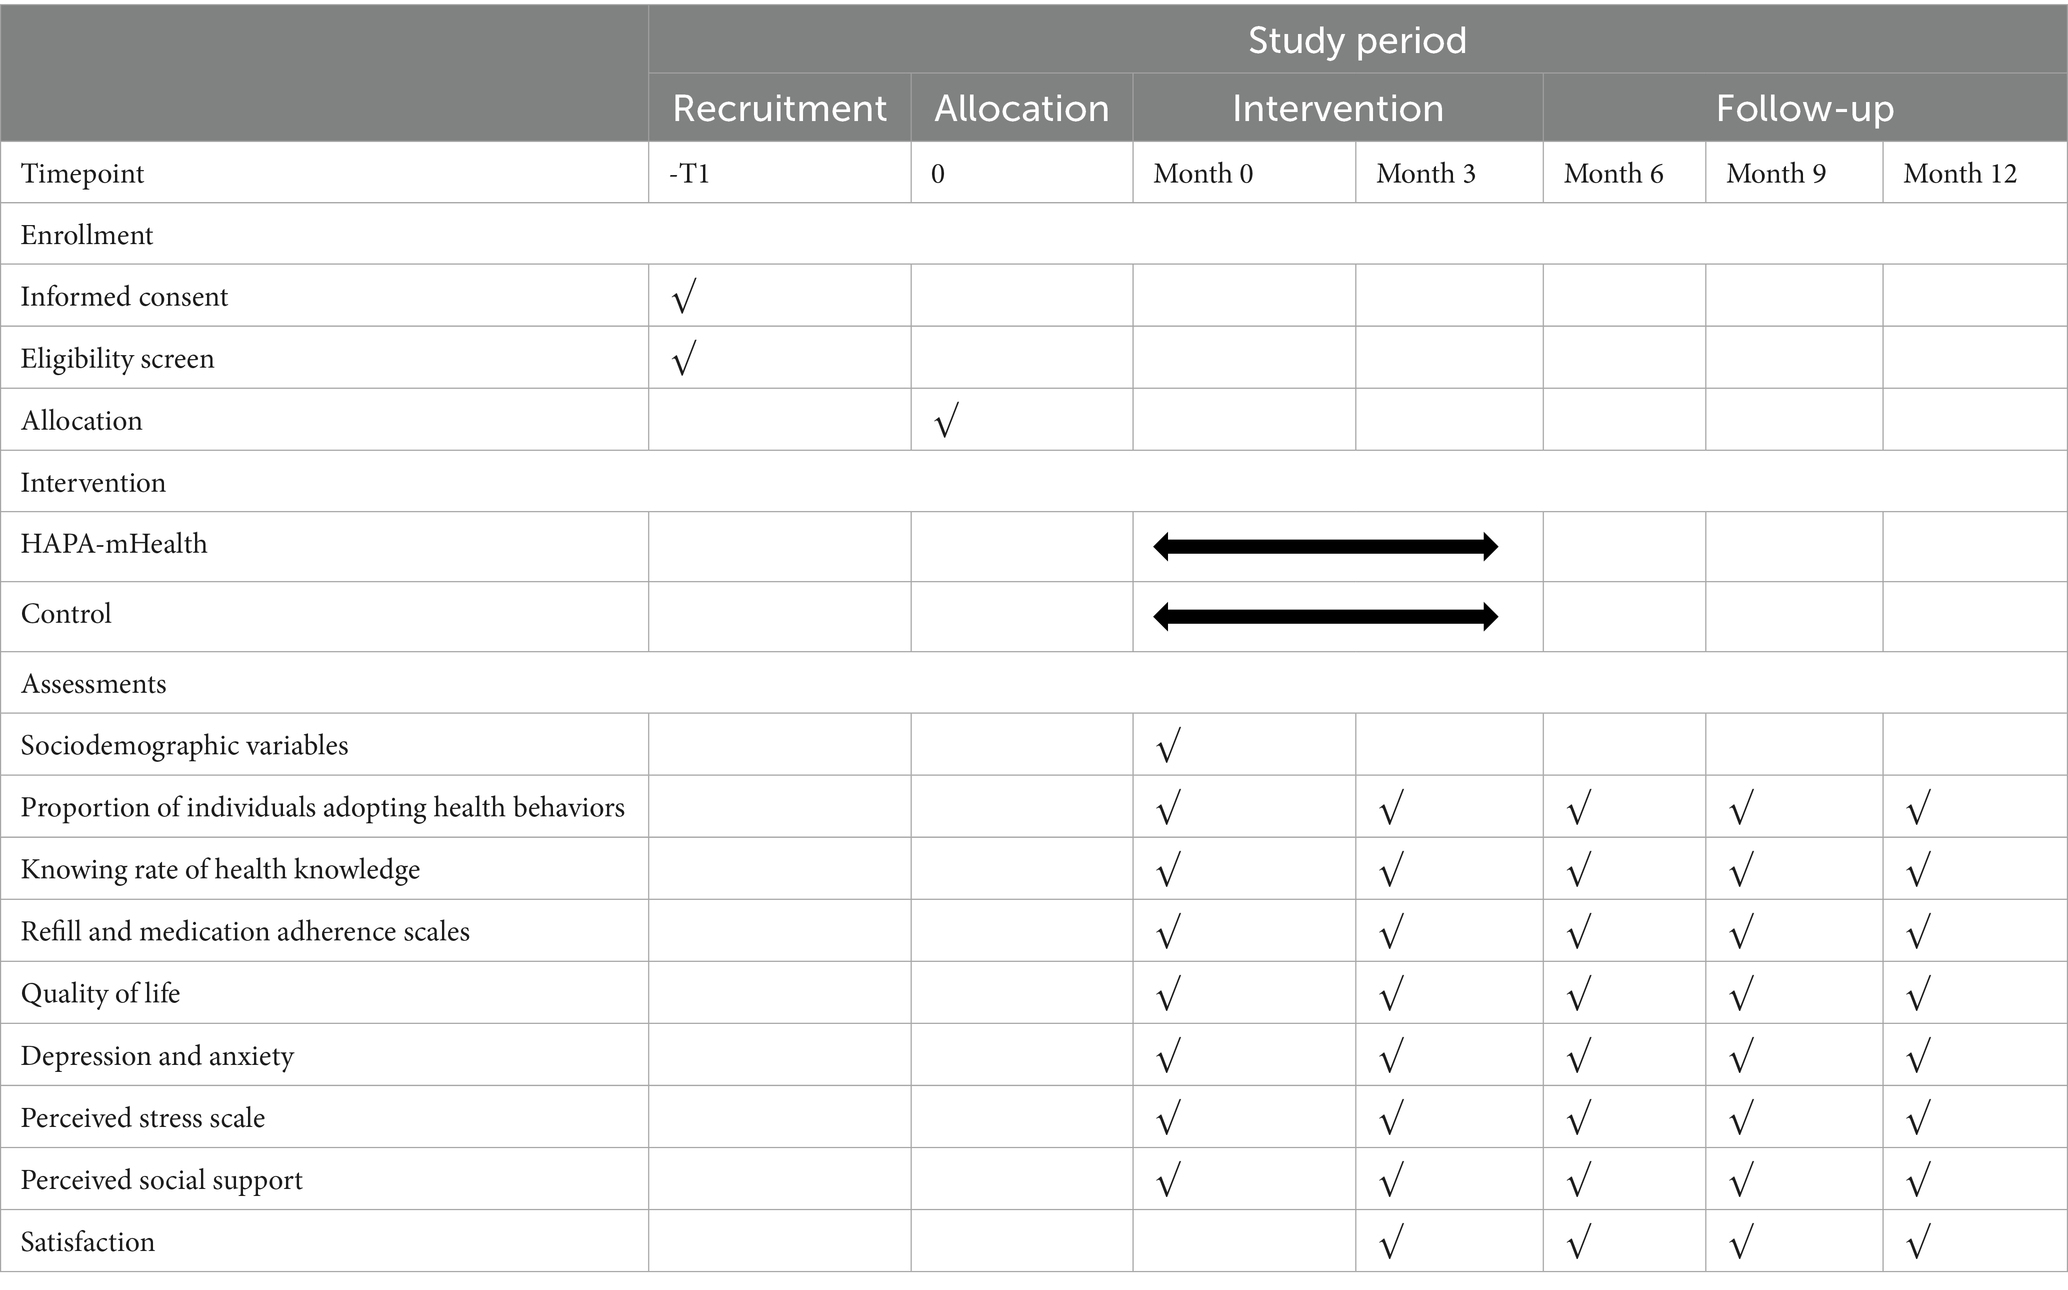Select the Control row double-headed arrow
Image resolution: width=2068 pixels, height=1290 pixels.
pyautogui.click(x=1325, y=617)
